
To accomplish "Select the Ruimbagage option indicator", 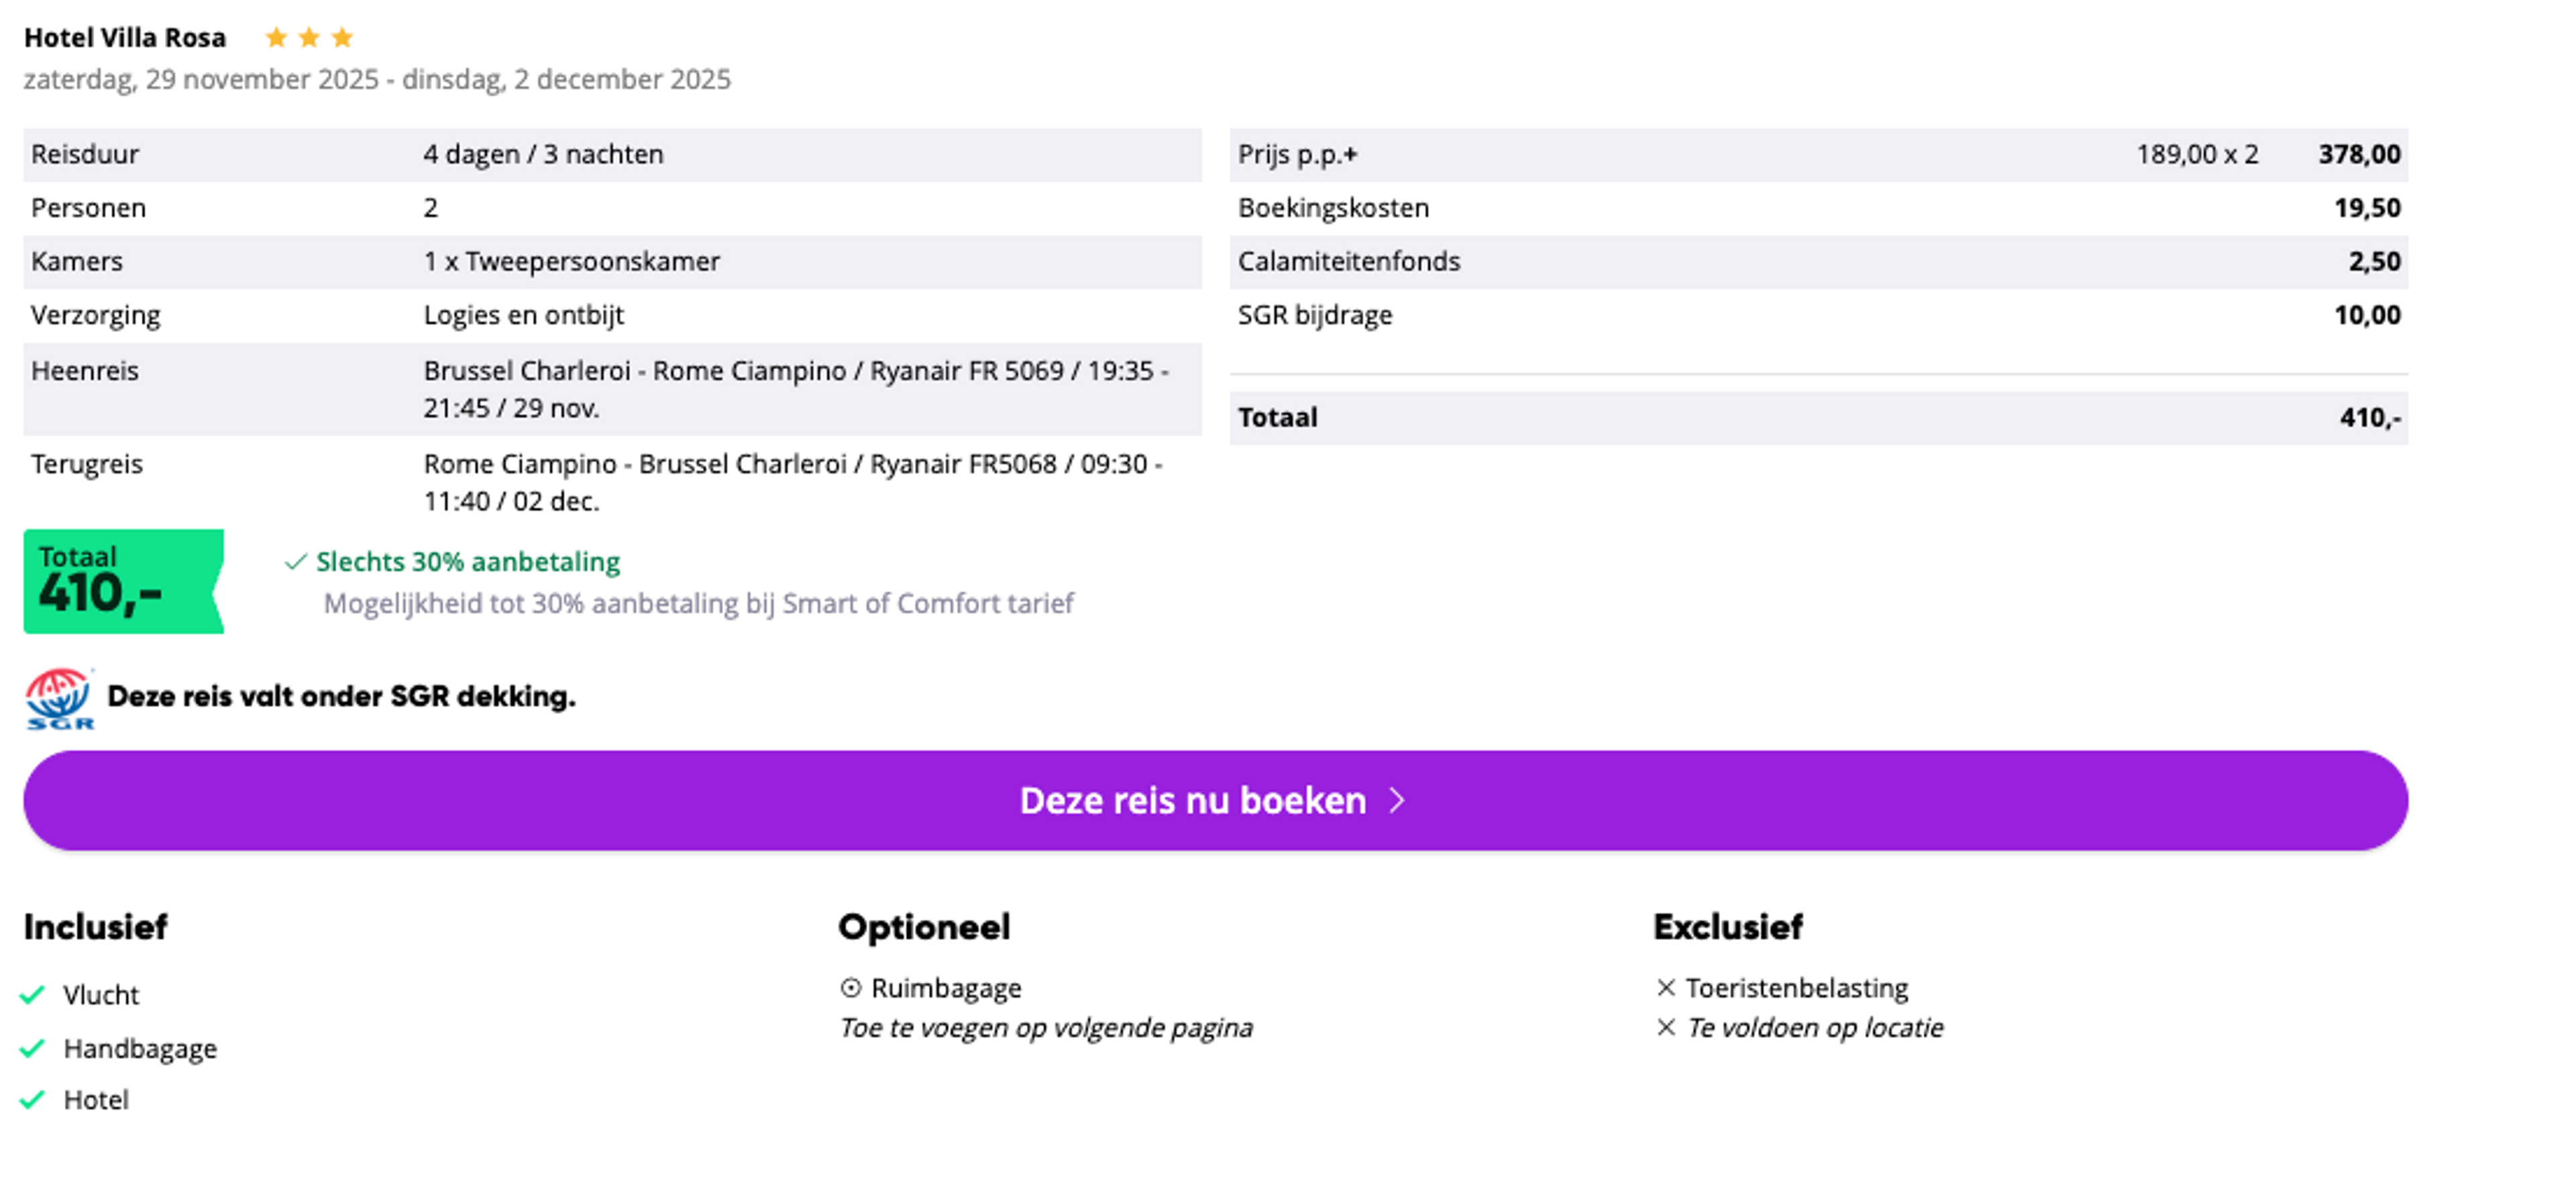I will click(851, 988).
